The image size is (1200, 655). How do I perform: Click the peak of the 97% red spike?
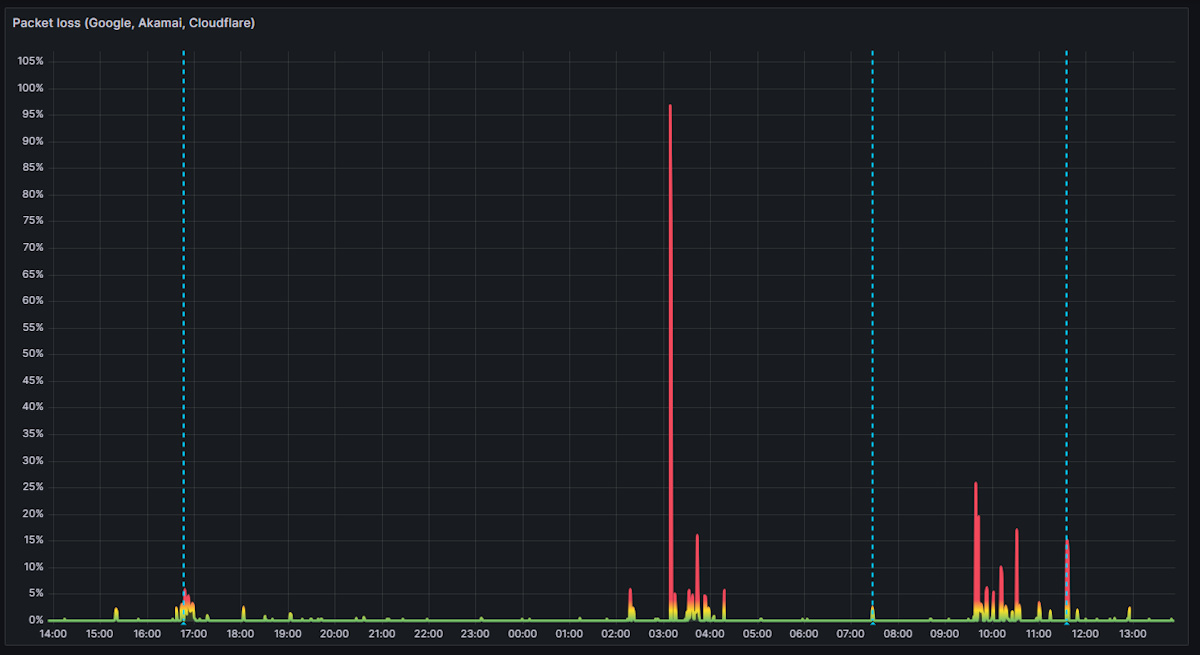[x=670, y=106]
